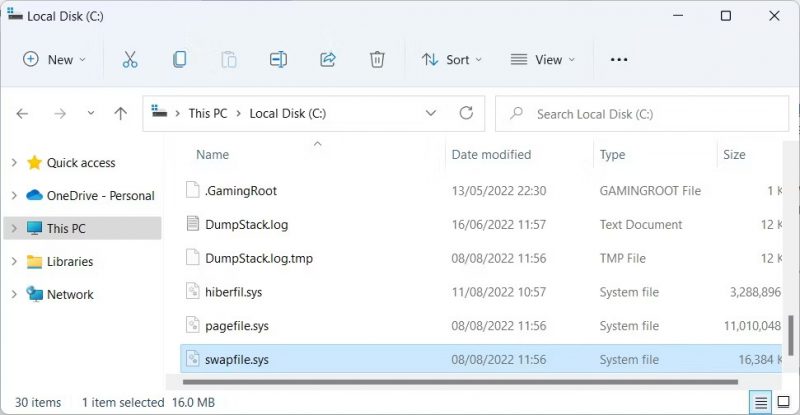
Task: Click the Rename icon in toolbar
Action: [278, 60]
